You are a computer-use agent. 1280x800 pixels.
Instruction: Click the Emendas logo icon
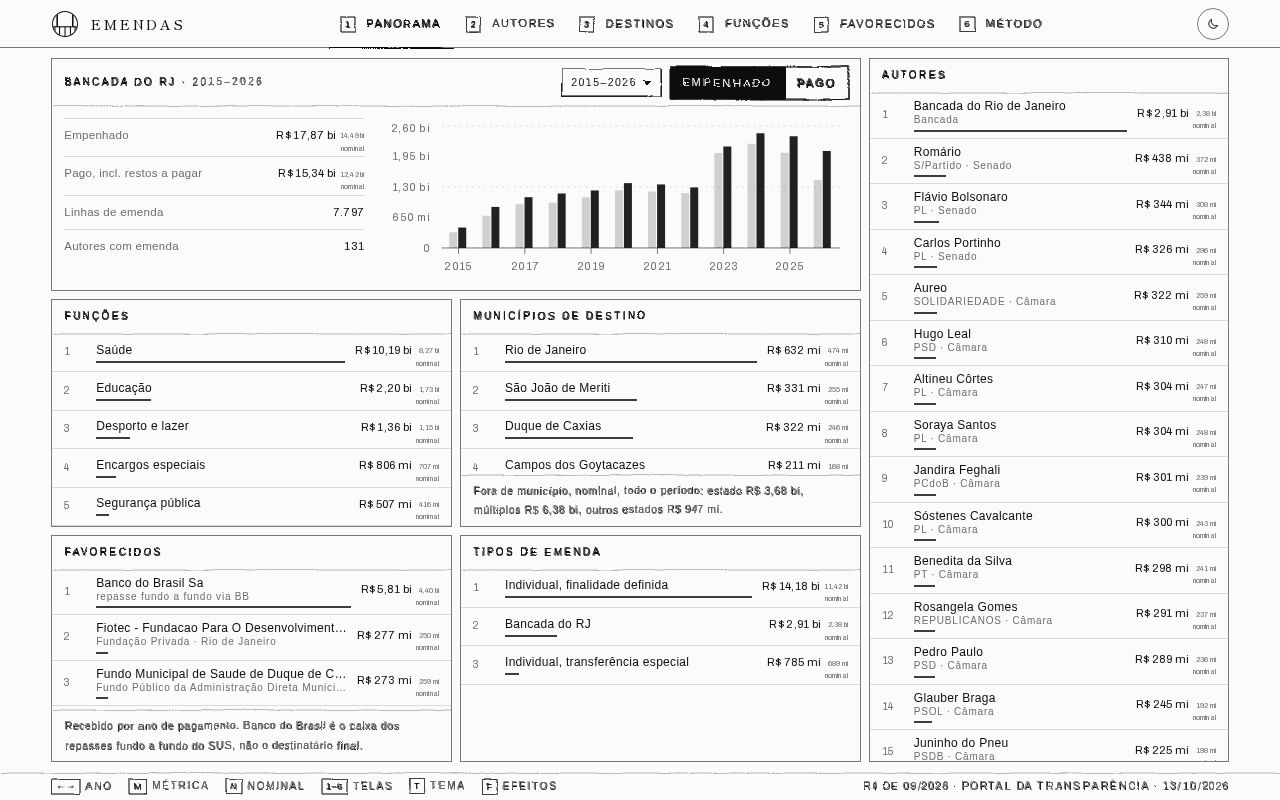[x=65, y=24]
